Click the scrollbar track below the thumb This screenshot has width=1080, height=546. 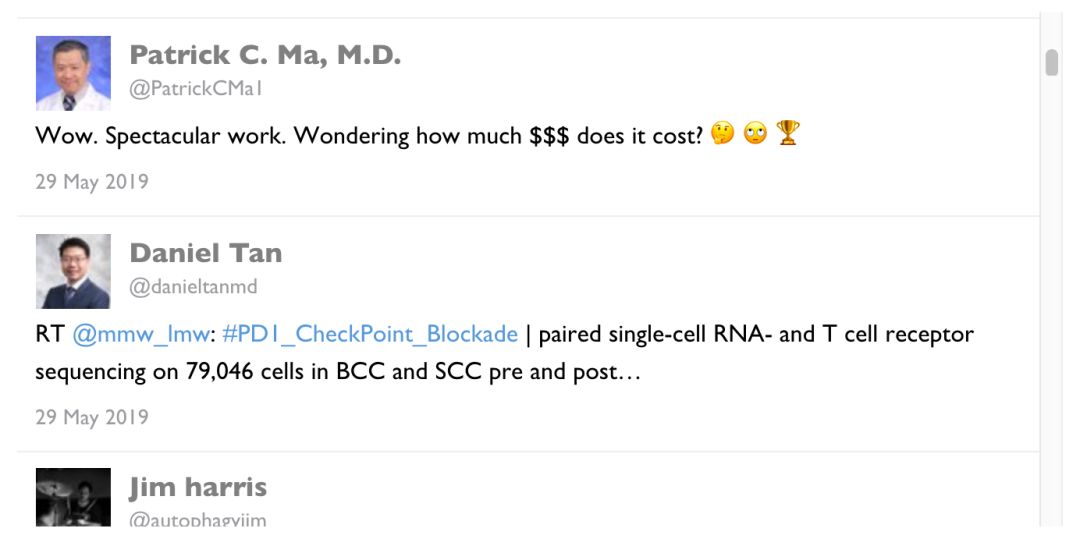[1051, 300]
